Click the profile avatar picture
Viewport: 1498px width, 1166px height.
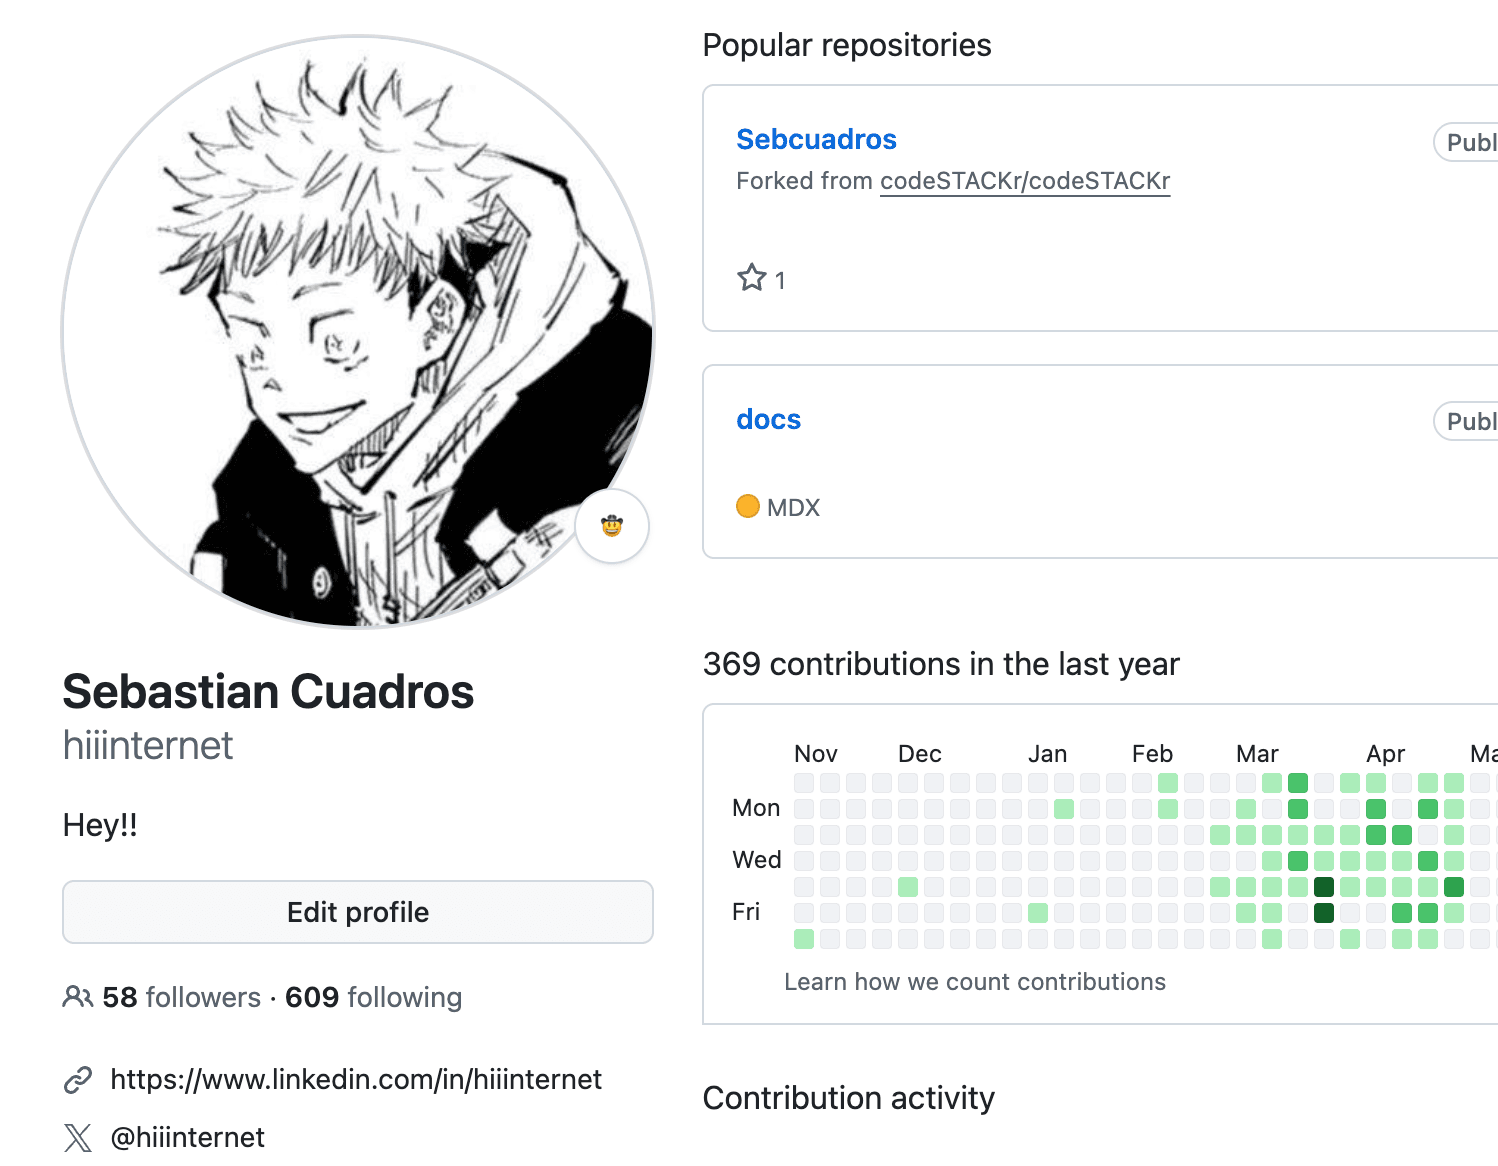pyautogui.click(x=357, y=332)
